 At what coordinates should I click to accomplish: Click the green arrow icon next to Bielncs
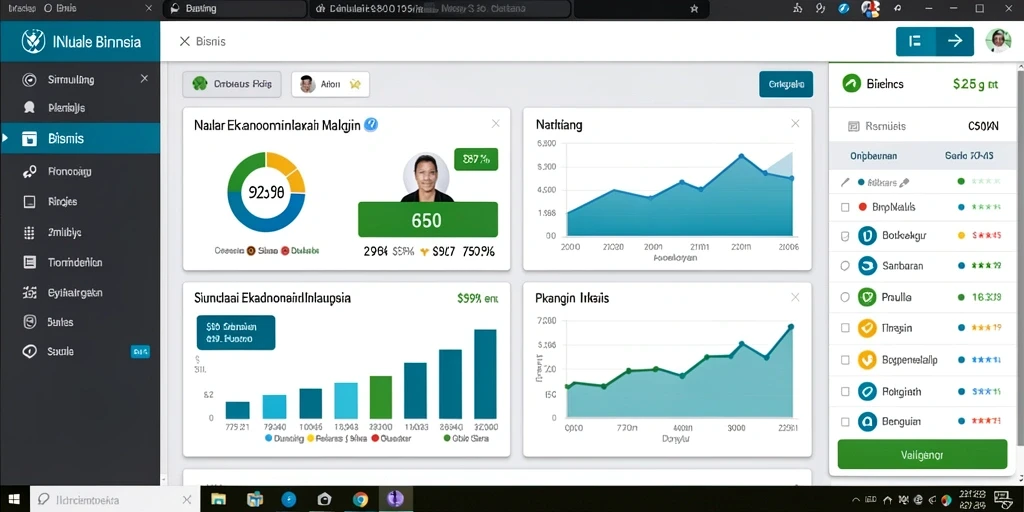coord(852,83)
